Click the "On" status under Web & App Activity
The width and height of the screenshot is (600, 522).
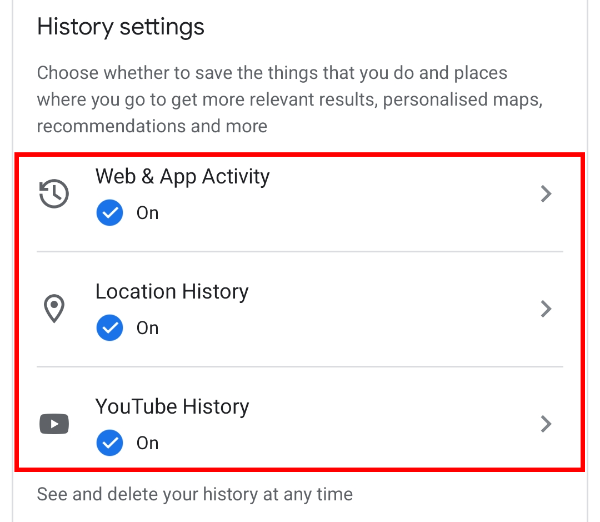[x=147, y=213]
